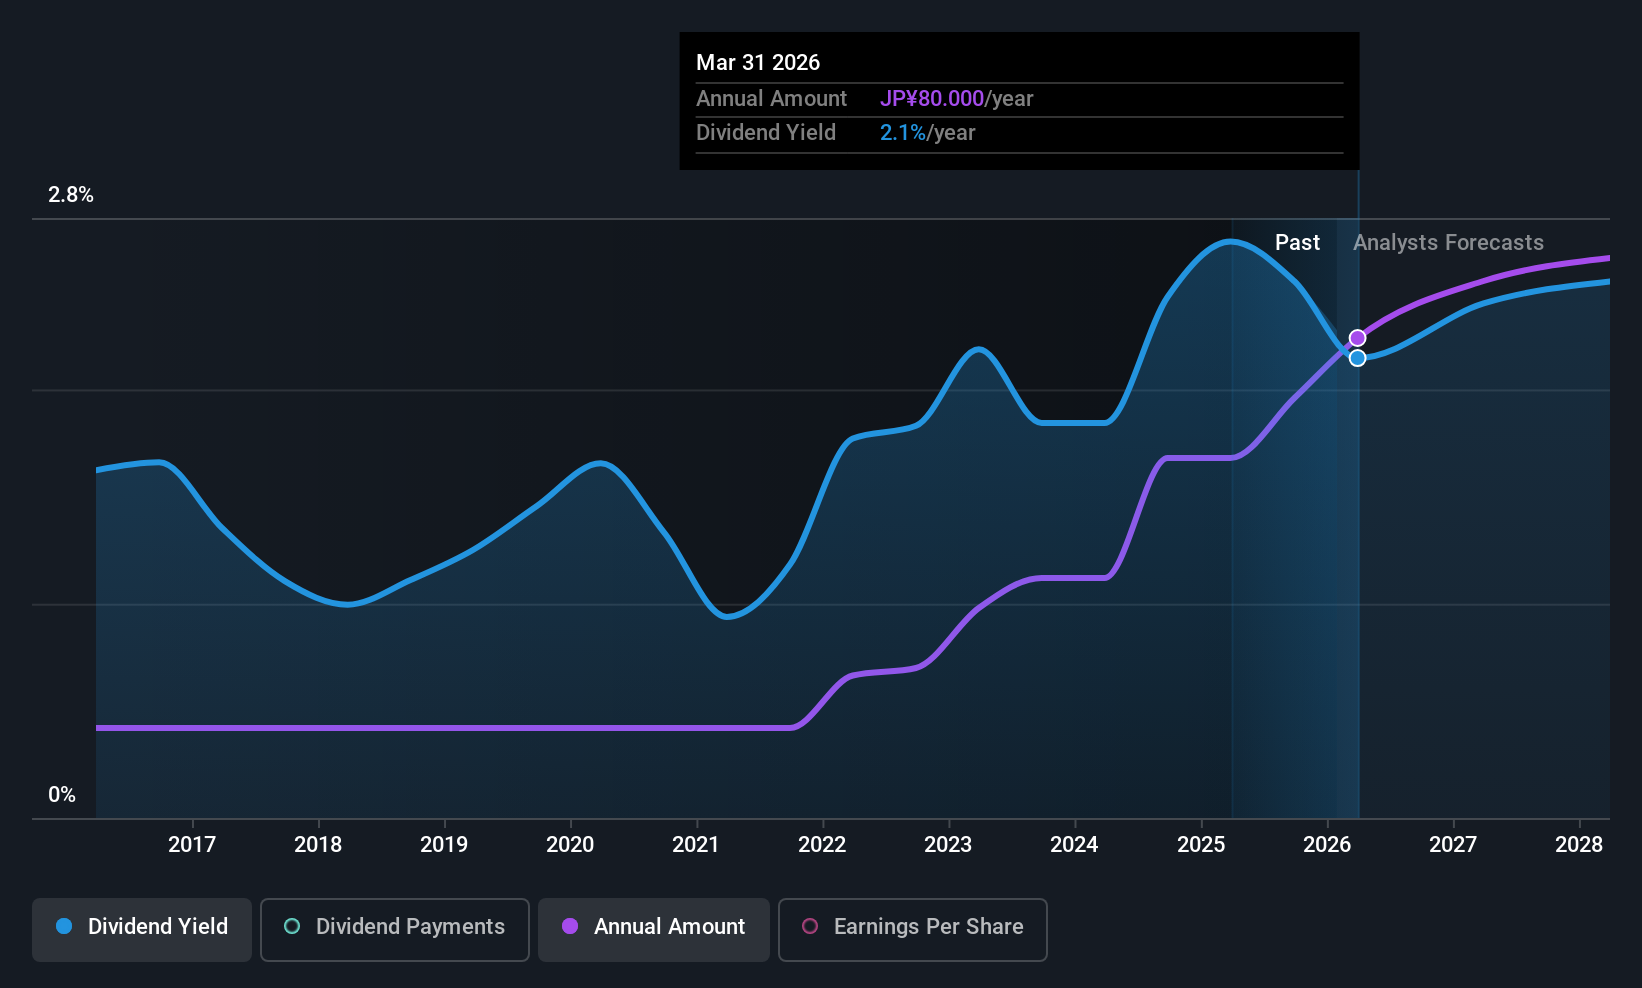
Task: Click the 2017 label on the x-axis
Action: pos(192,845)
